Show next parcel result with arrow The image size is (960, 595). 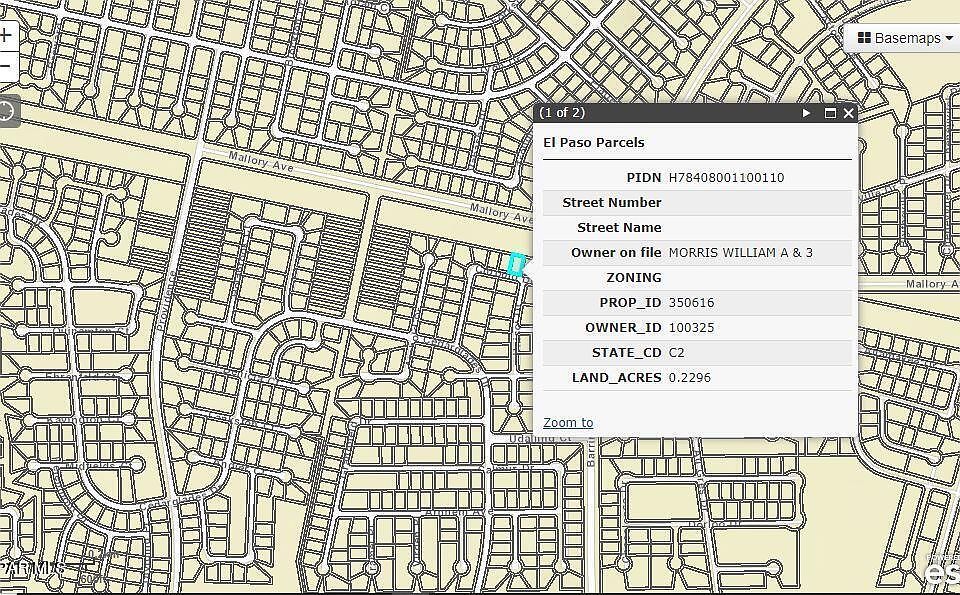806,113
